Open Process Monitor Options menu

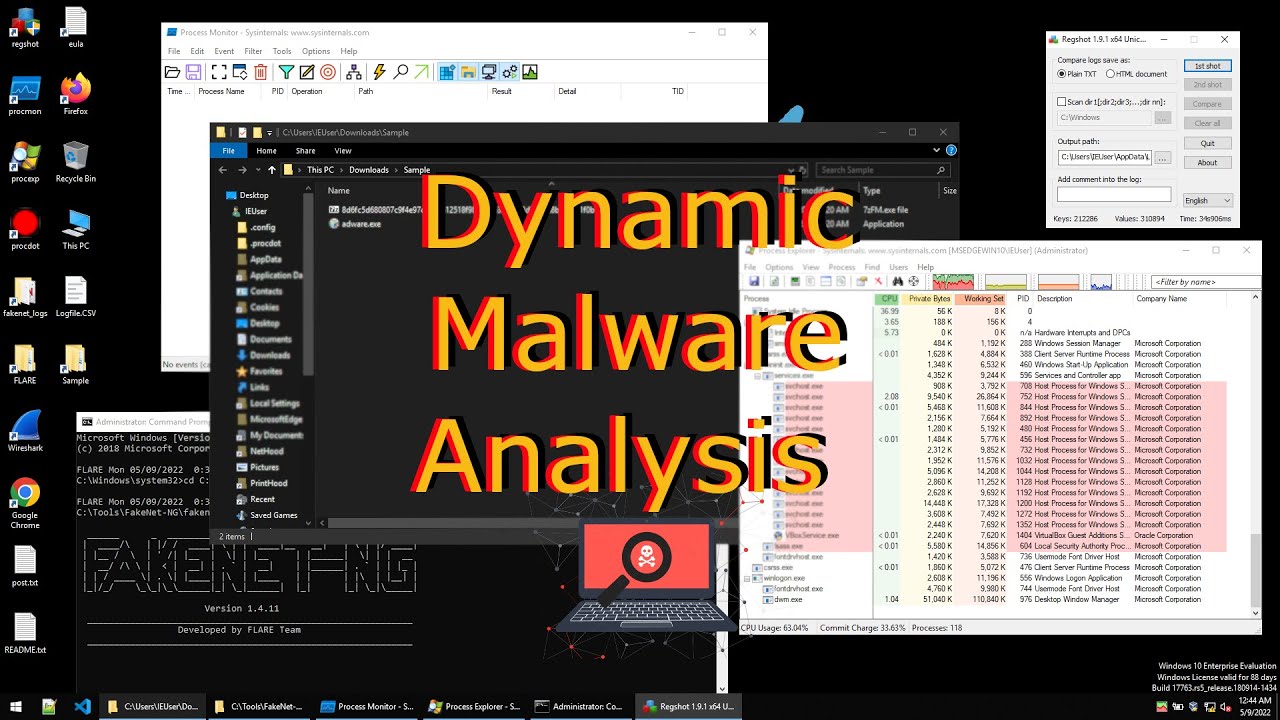click(316, 51)
